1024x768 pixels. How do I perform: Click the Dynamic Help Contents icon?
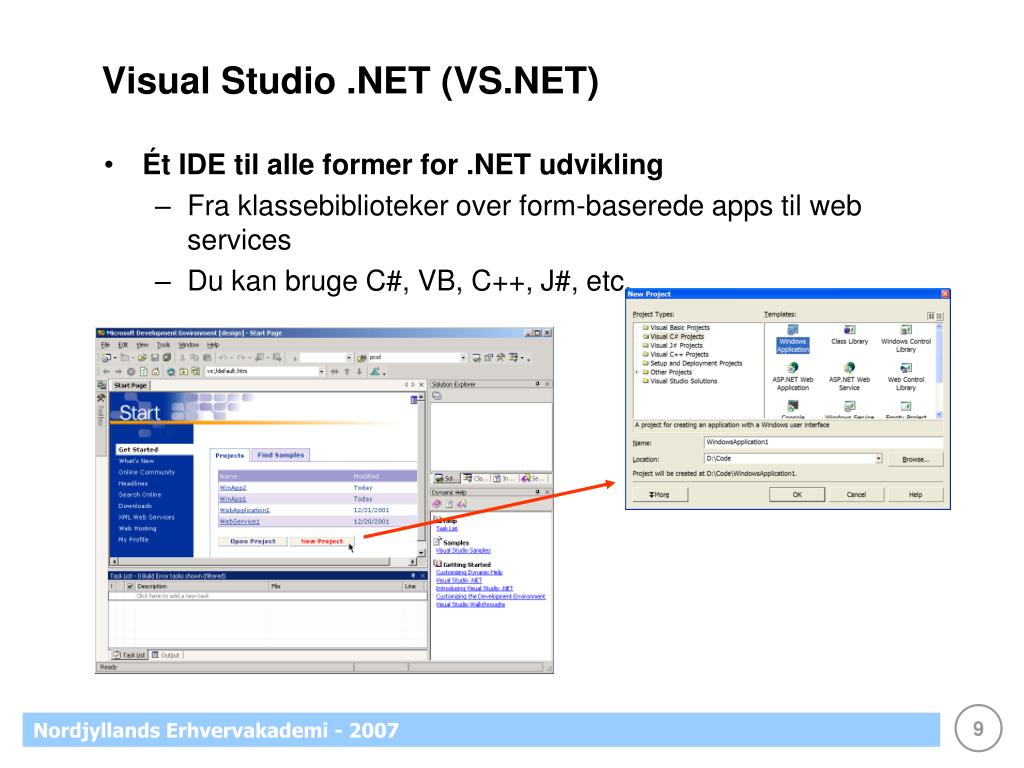437,504
